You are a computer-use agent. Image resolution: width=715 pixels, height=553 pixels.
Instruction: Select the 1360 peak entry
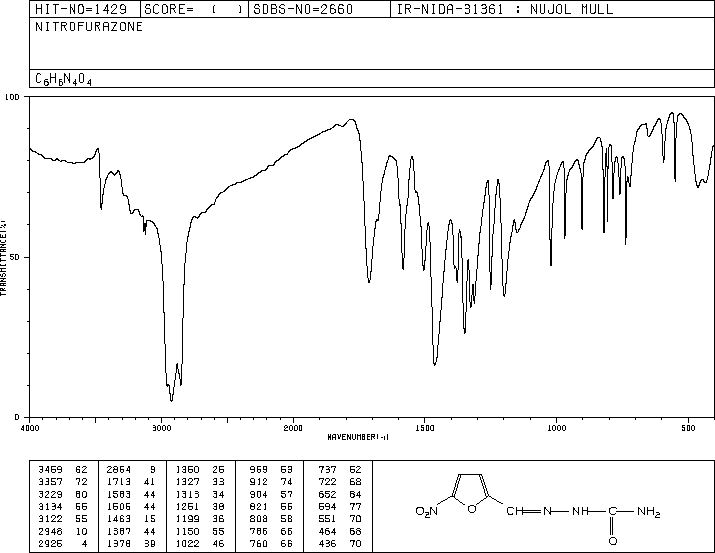[x=200, y=470]
